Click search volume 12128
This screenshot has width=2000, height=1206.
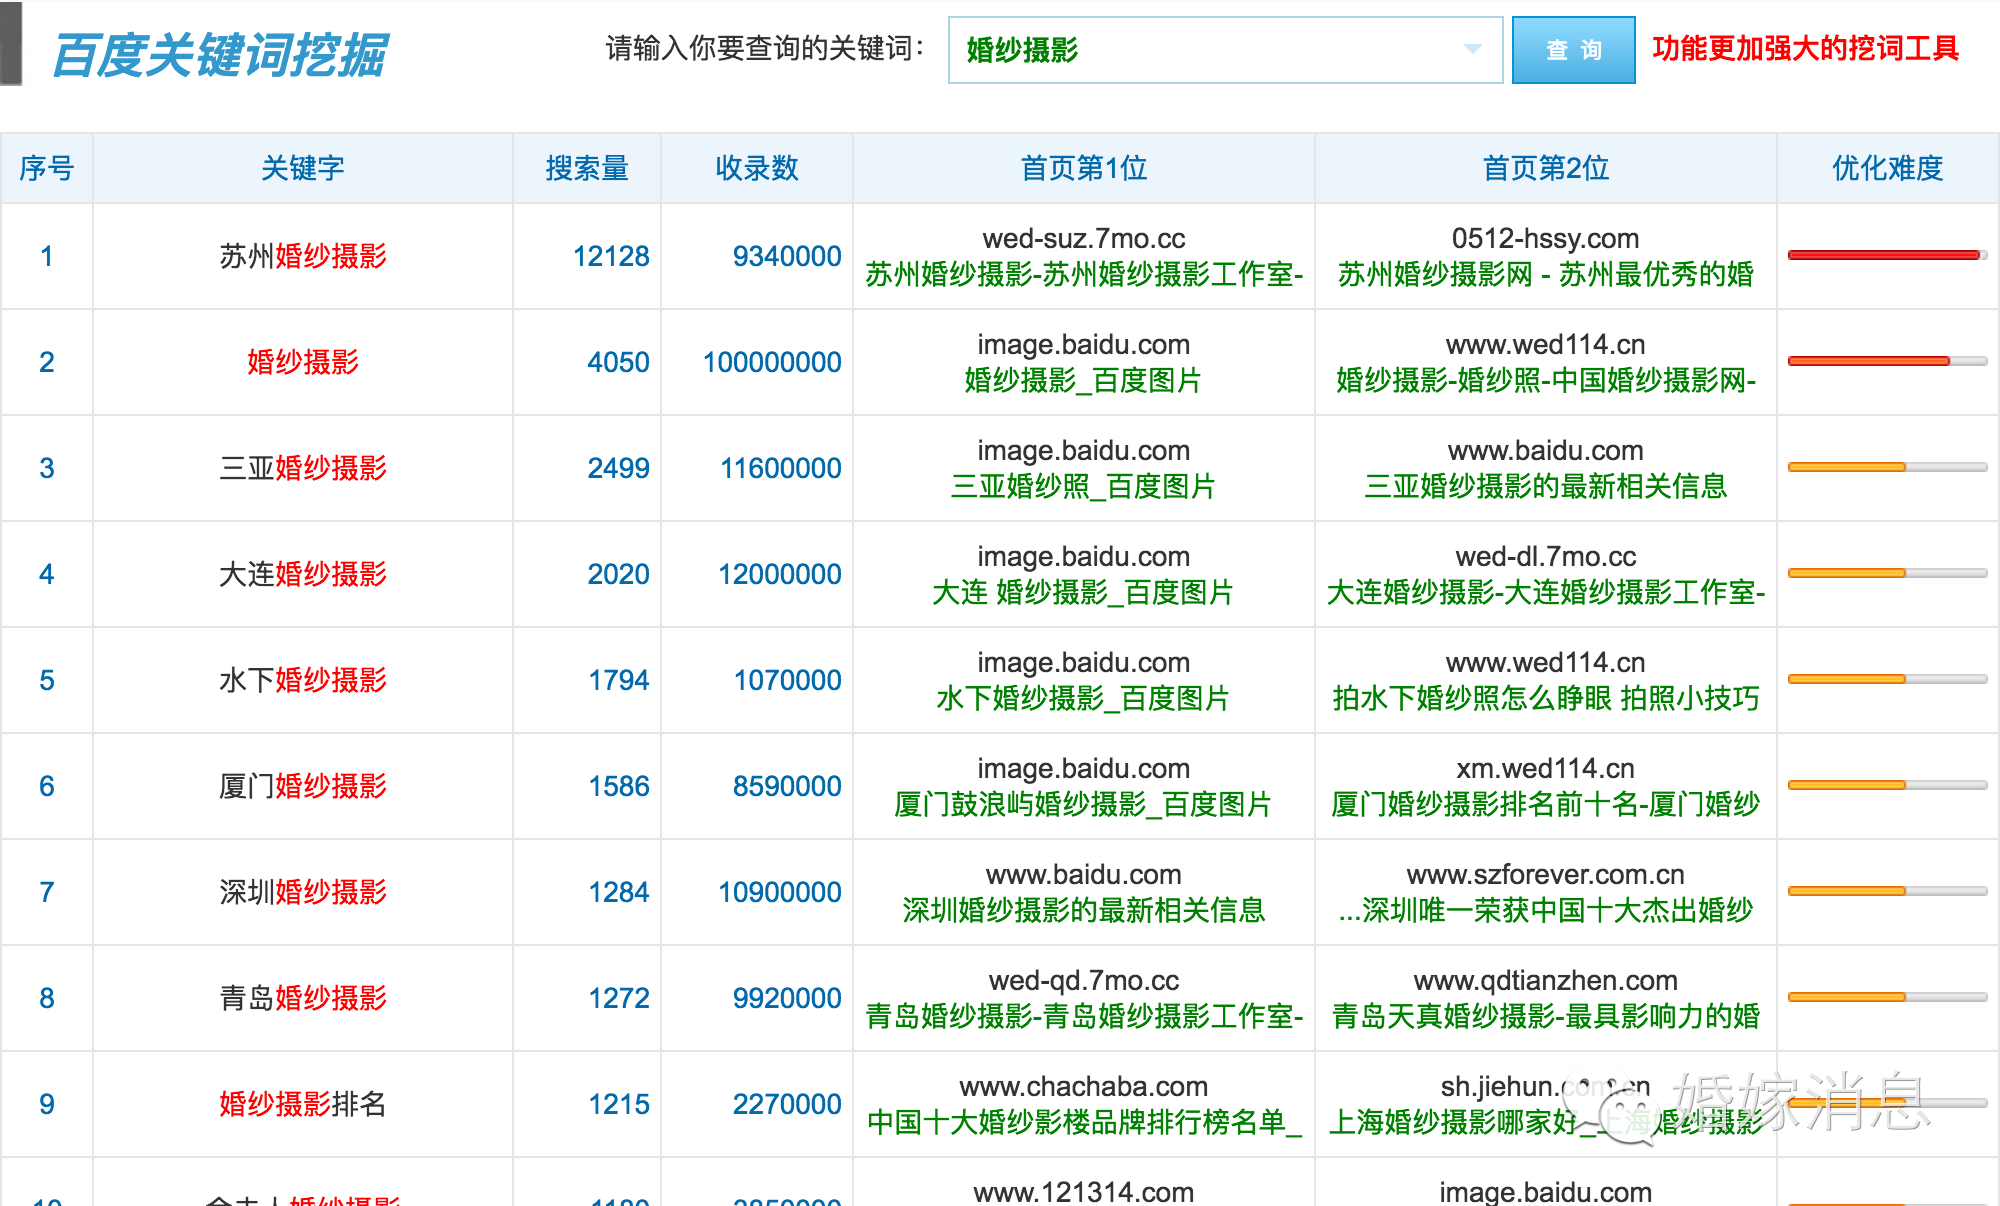tap(611, 256)
